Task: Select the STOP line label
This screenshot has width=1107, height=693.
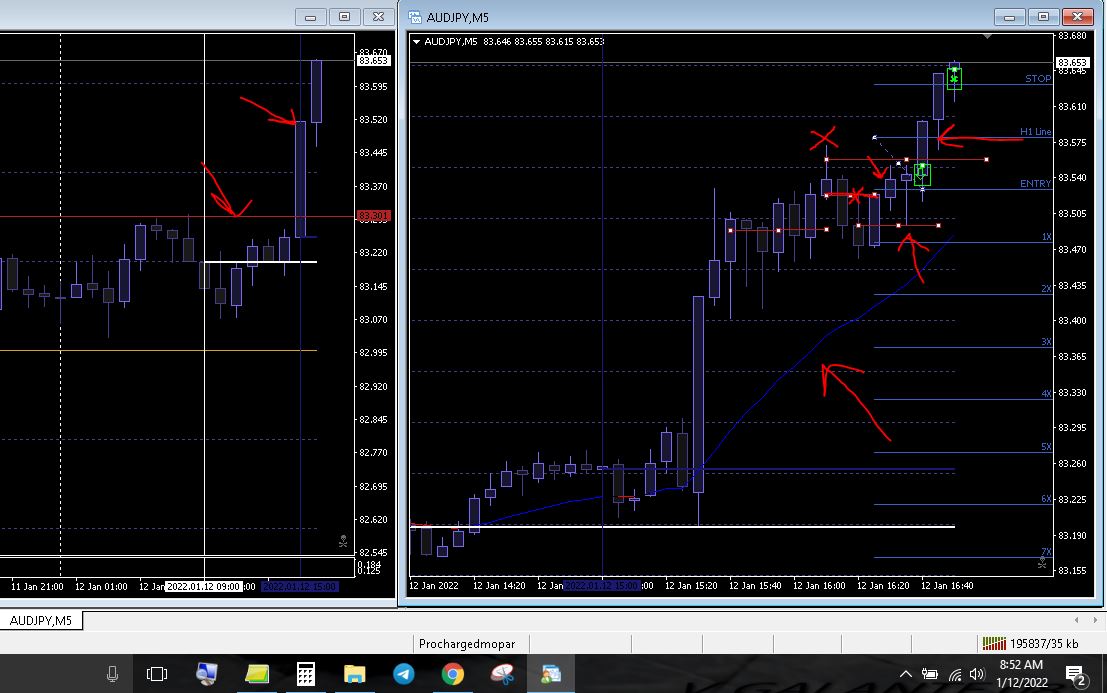Action: tap(1038, 78)
